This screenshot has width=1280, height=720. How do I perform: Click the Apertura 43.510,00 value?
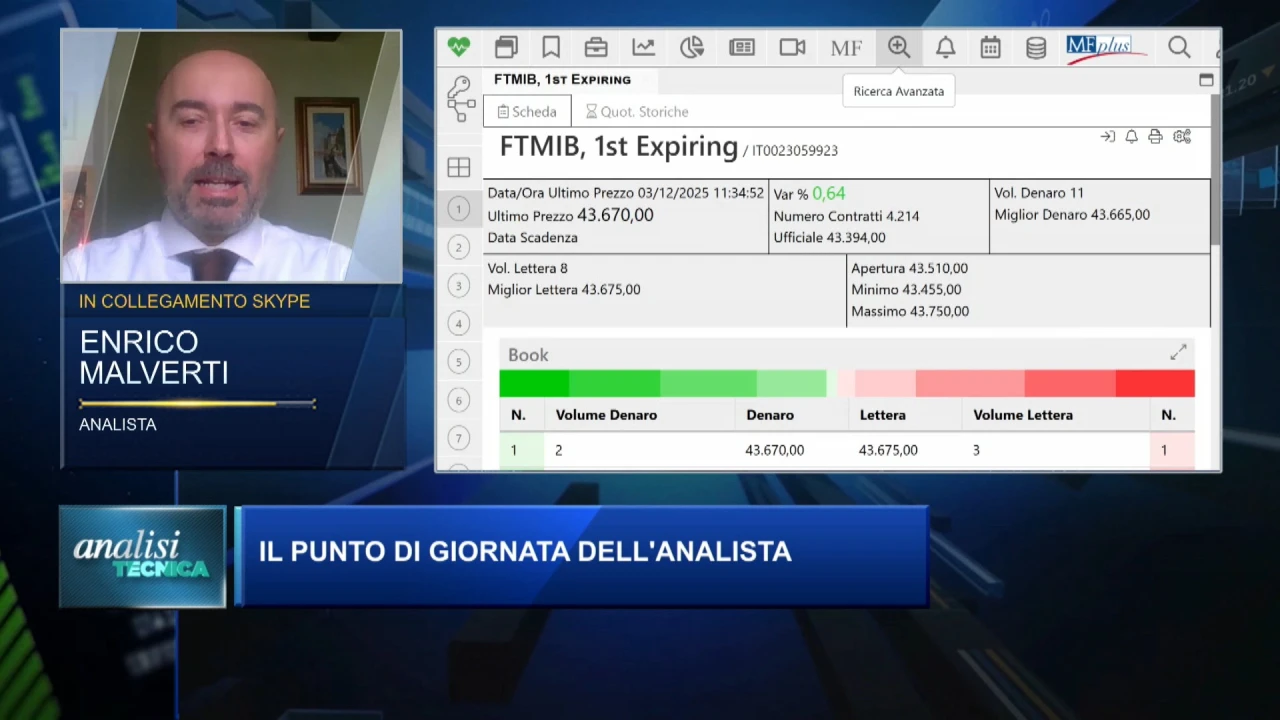point(938,268)
